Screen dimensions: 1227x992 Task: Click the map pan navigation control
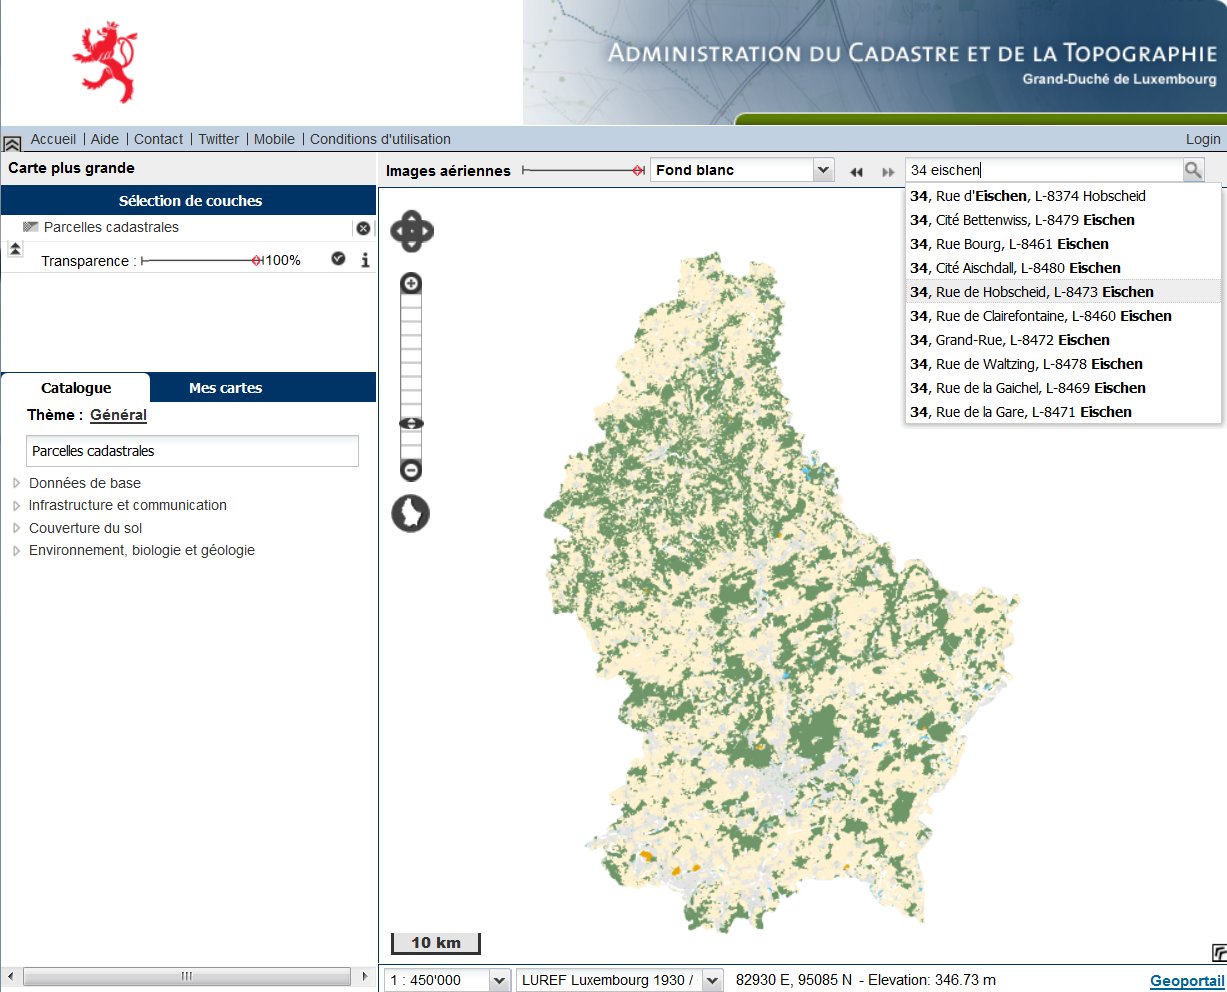[411, 231]
